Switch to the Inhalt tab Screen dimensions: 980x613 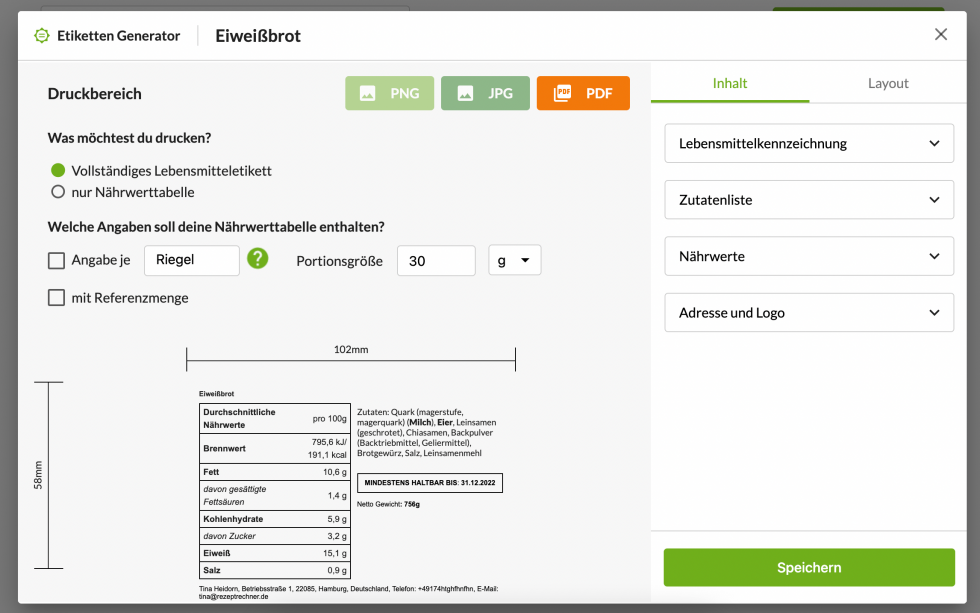729,83
